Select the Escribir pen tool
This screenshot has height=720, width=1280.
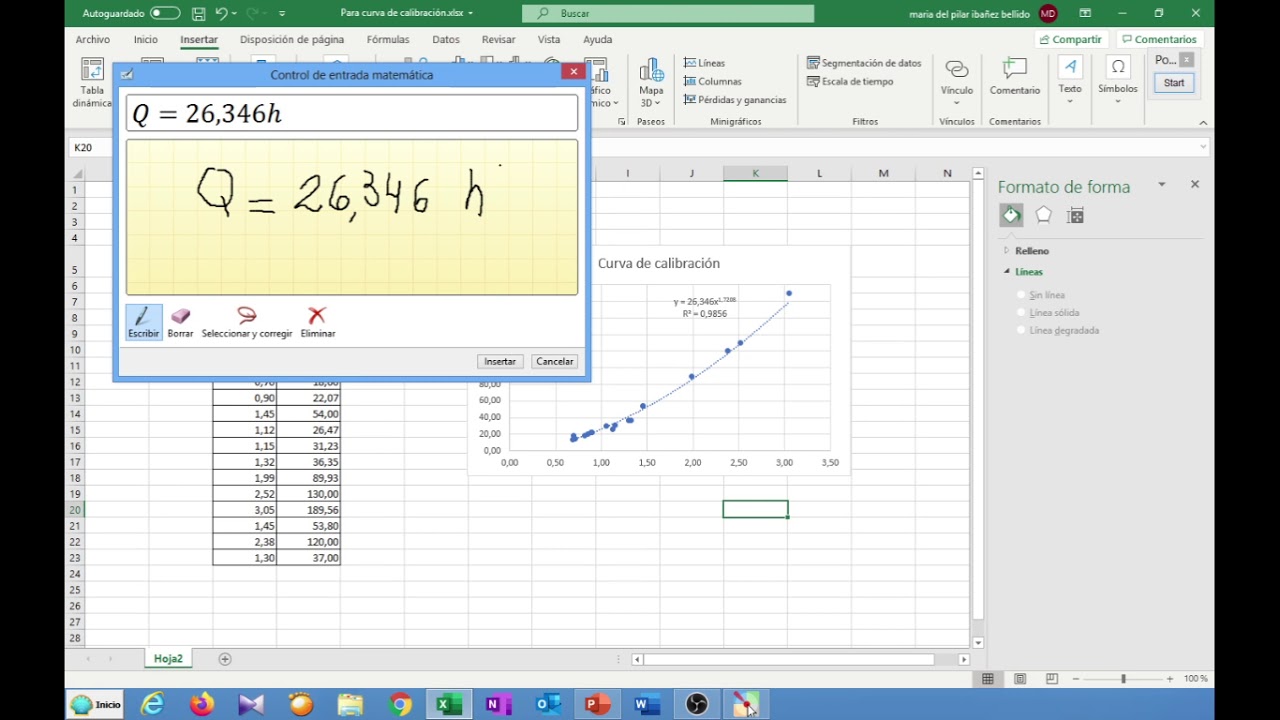click(x=143, y=322)
